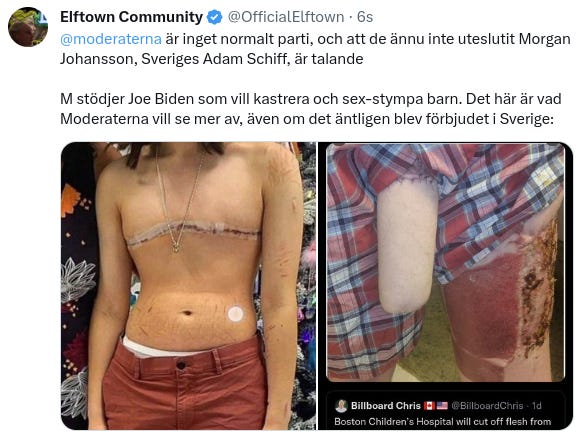Image resolution: width=585 pixels, height=442 pixels.
Task: Click the 1d timestamp in the embedded tweet
Action: click(x=536, y=406)
